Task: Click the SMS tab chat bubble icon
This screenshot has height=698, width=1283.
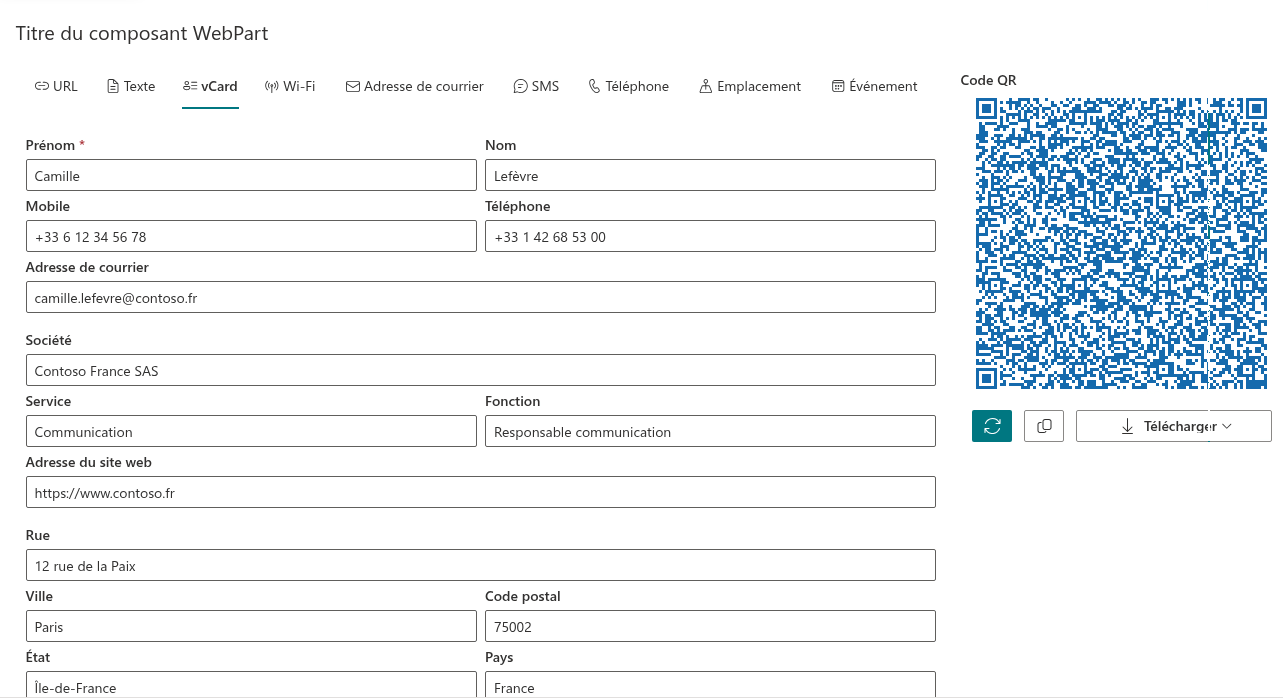Action: pyautogui.click(x=520, y=86)
